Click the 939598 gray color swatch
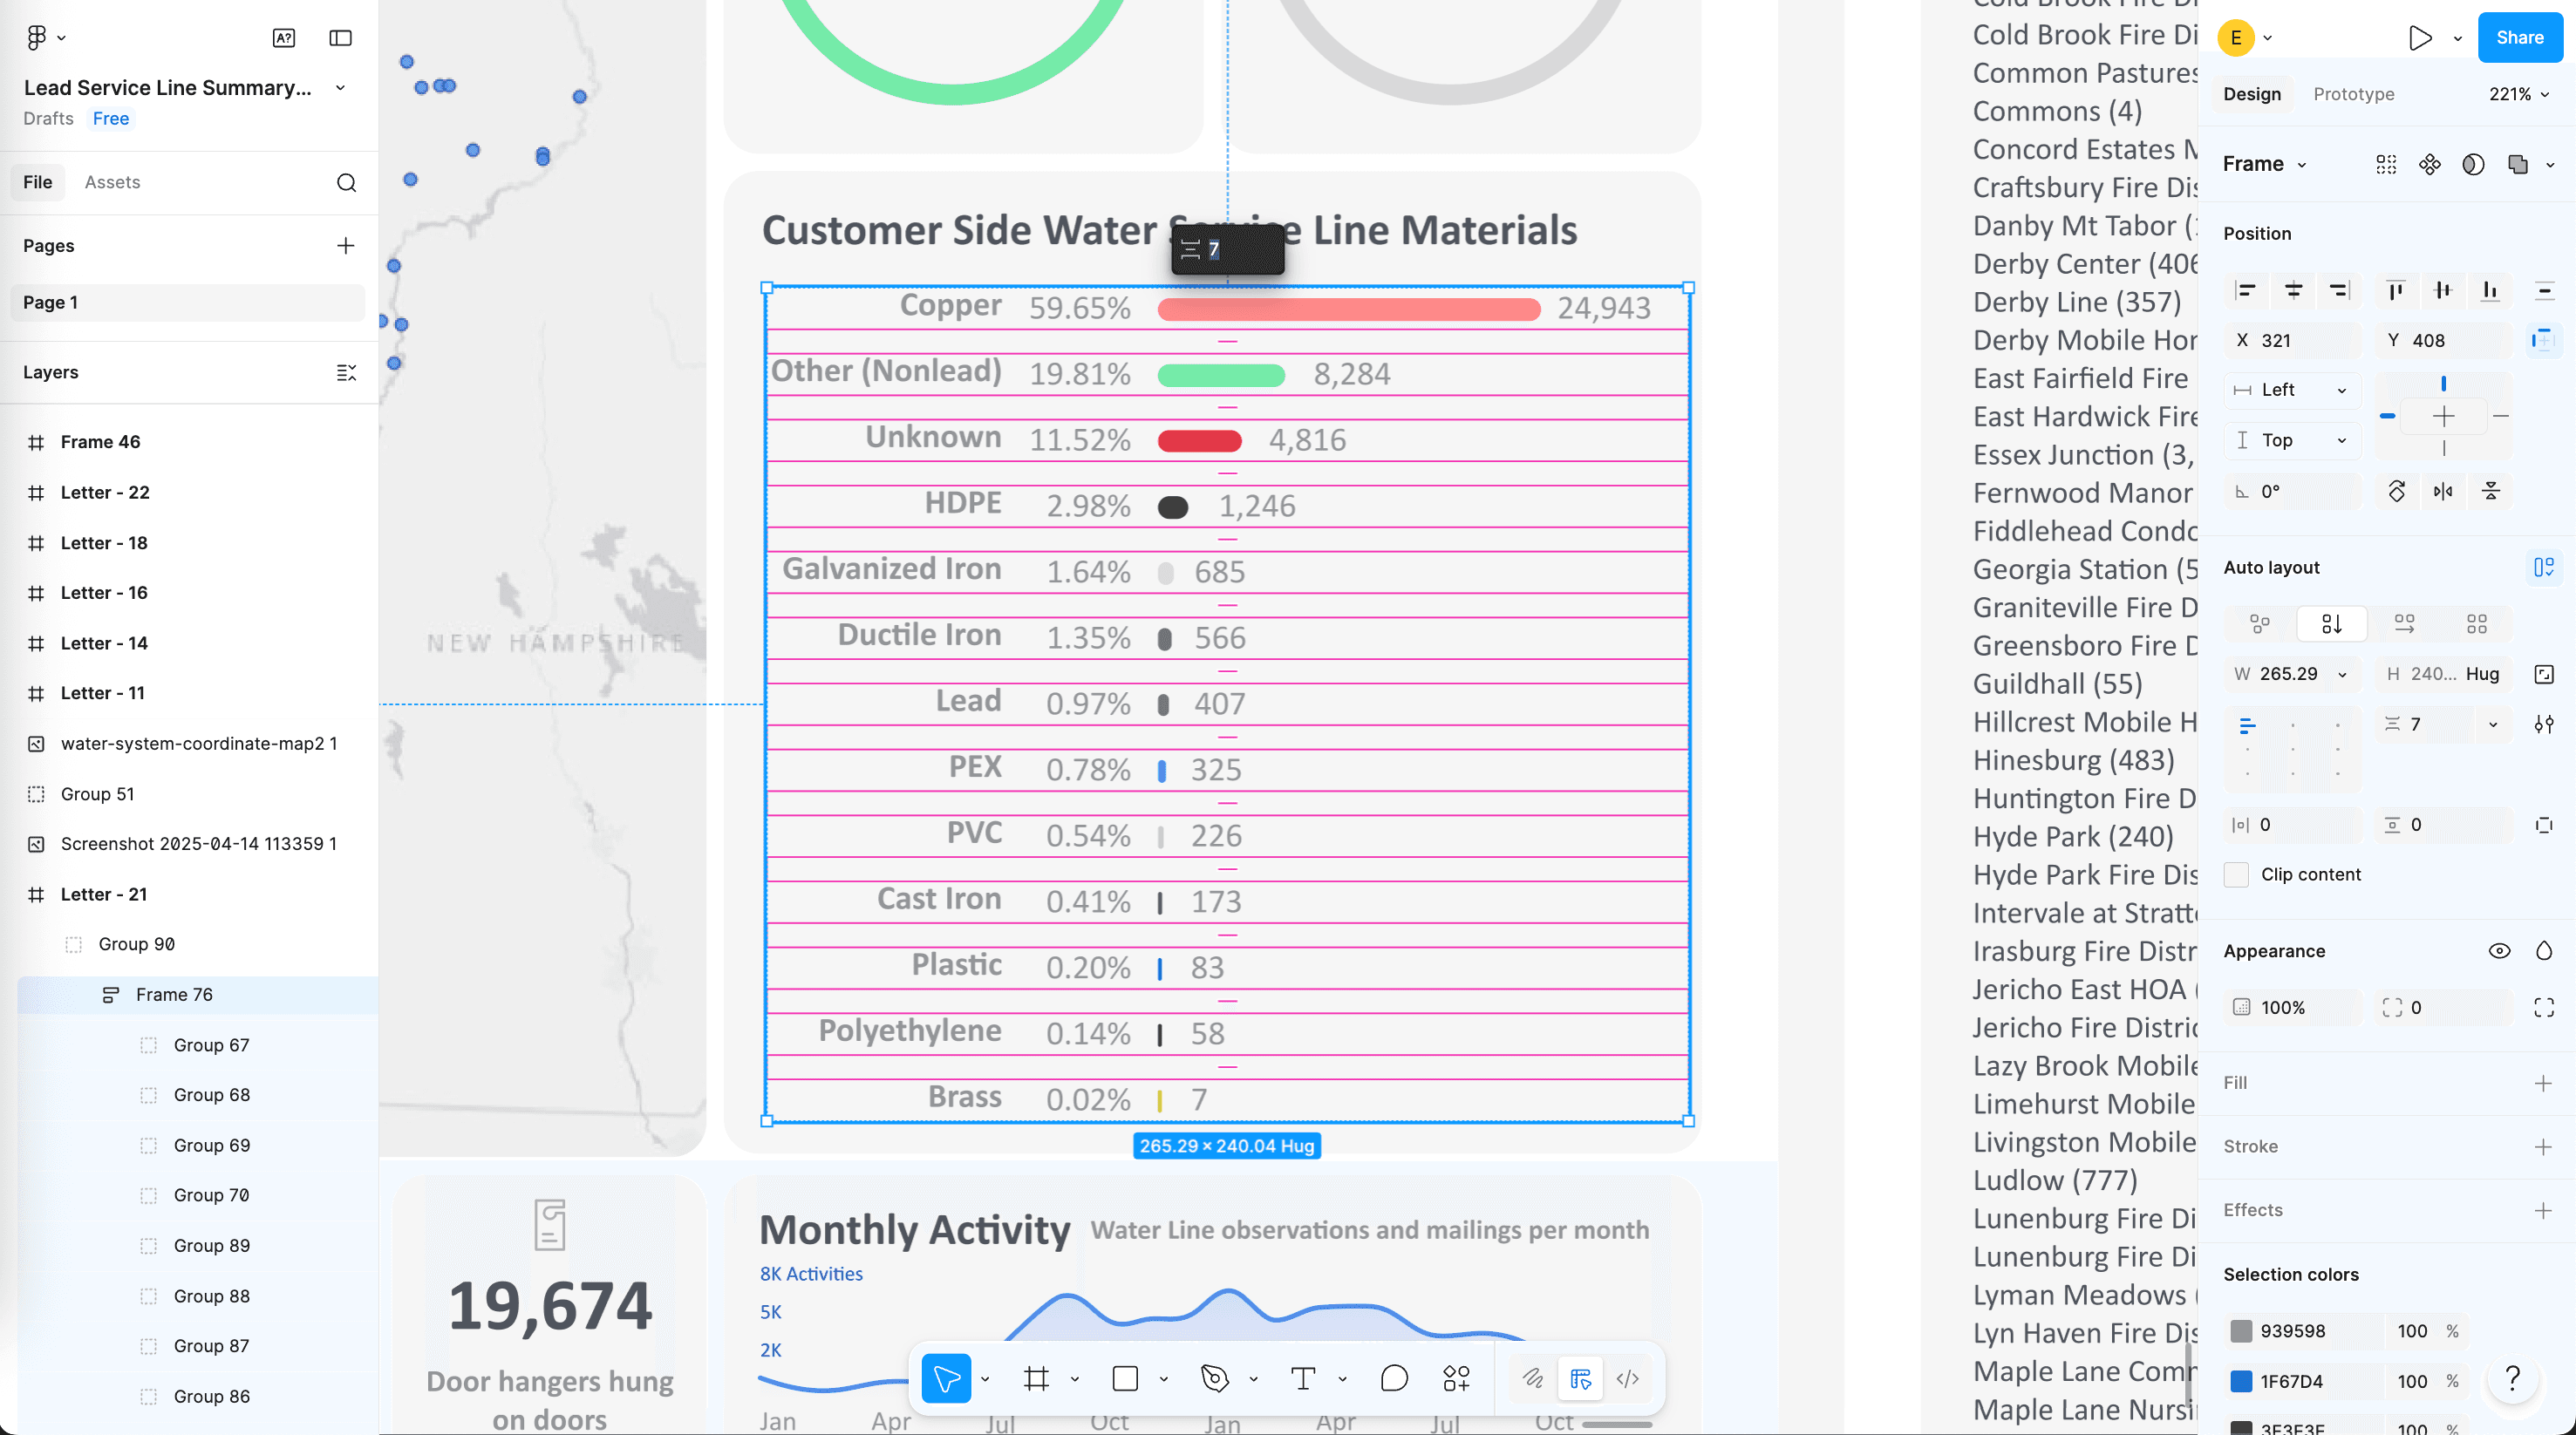The height and width of the screenshot is (1435, 2576). (x=2241, y=1331)
